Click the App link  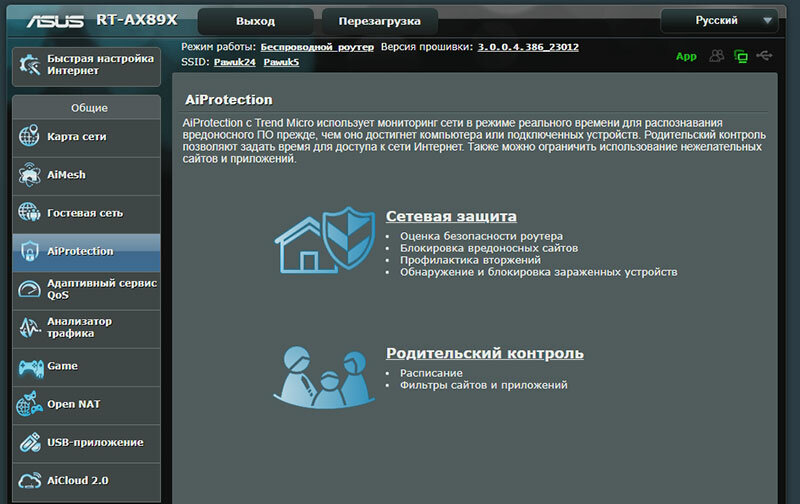coord(686,56)
